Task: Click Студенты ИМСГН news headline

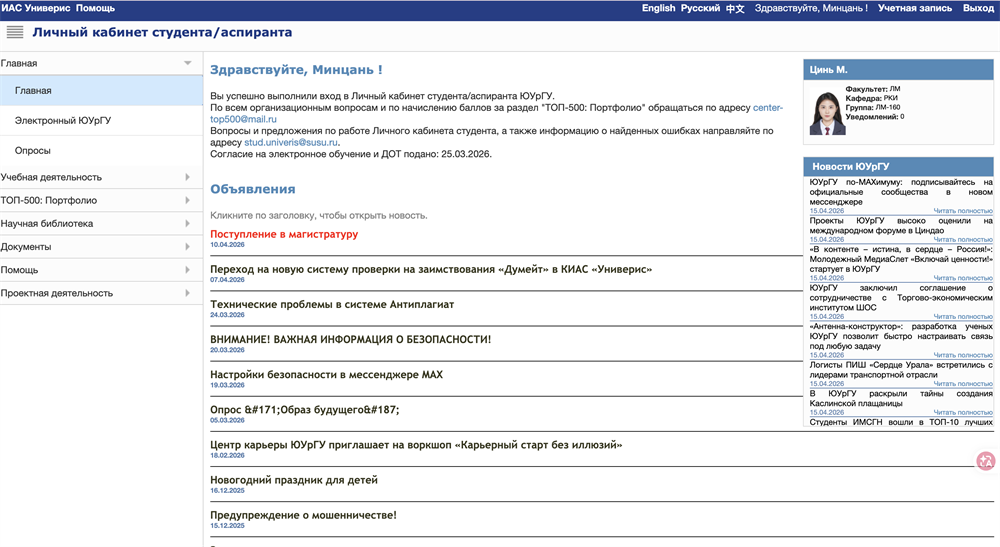Action: coord(901,422)
